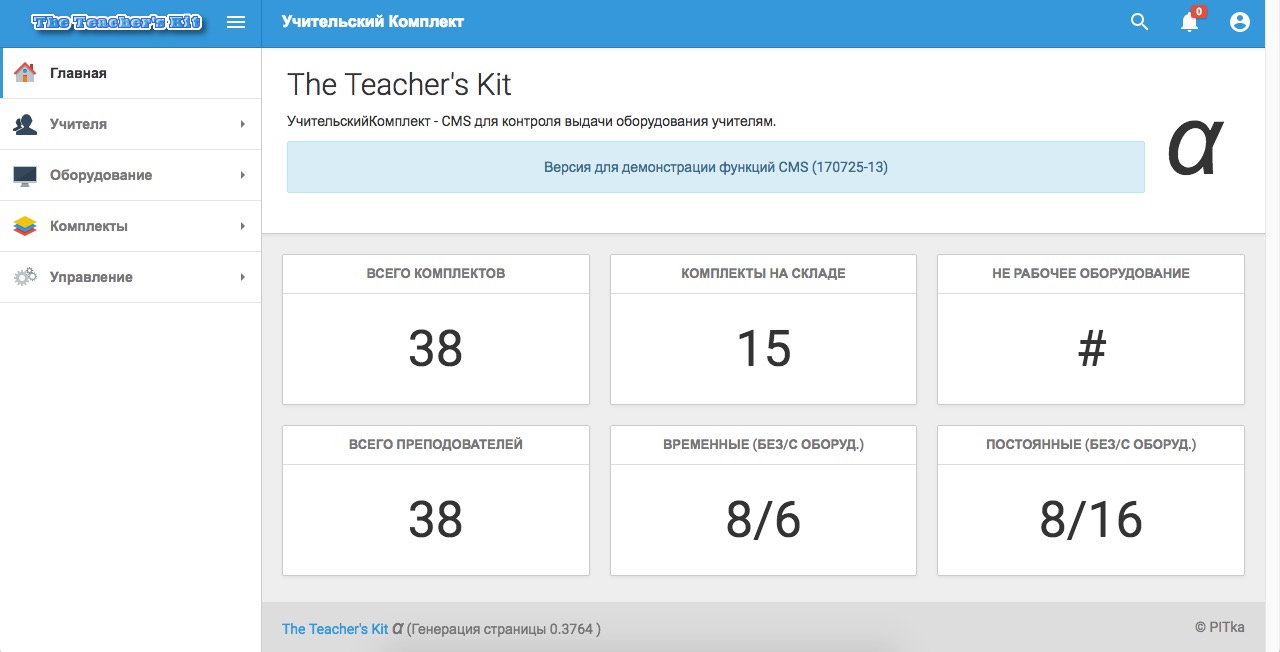This screenshot has width=1280, height=652.
Task: Click the Всего преподователей heading
Action: coord(436,444)
